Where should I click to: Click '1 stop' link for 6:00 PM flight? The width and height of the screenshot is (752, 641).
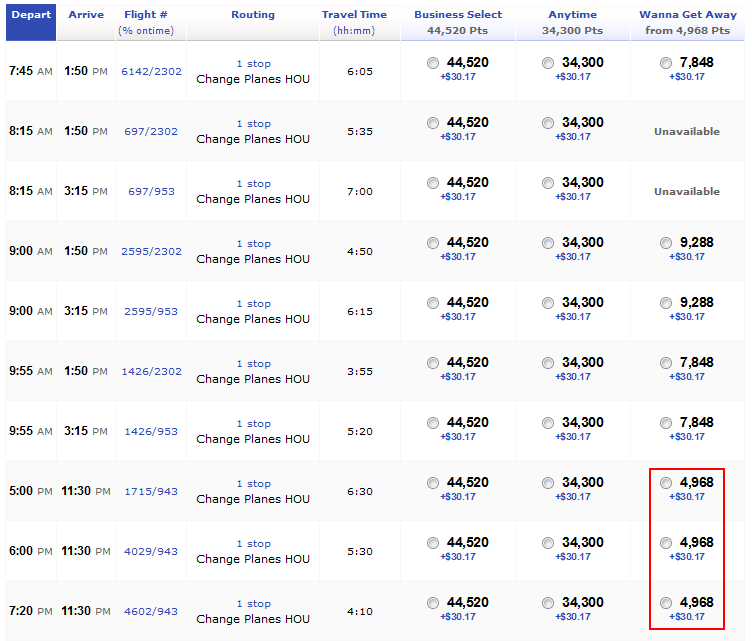tap(254, 544)
